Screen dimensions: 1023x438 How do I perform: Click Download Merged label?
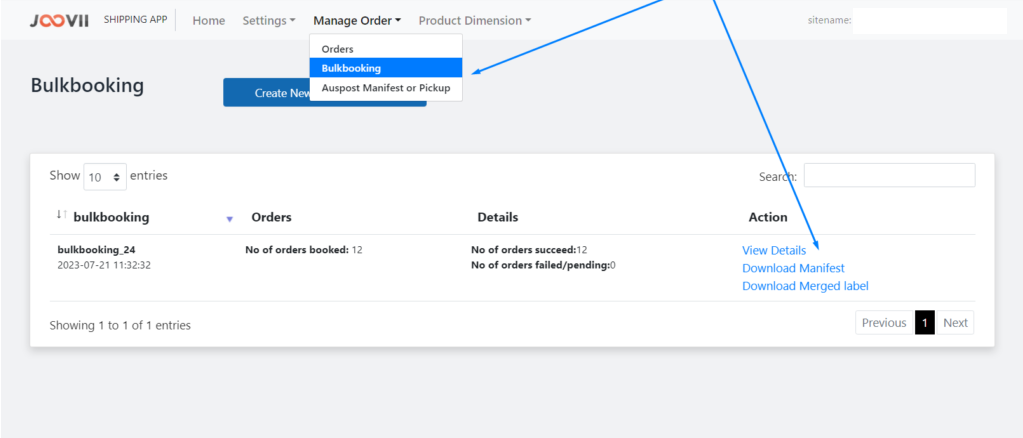pyautogui.click(x=805, y=286)
